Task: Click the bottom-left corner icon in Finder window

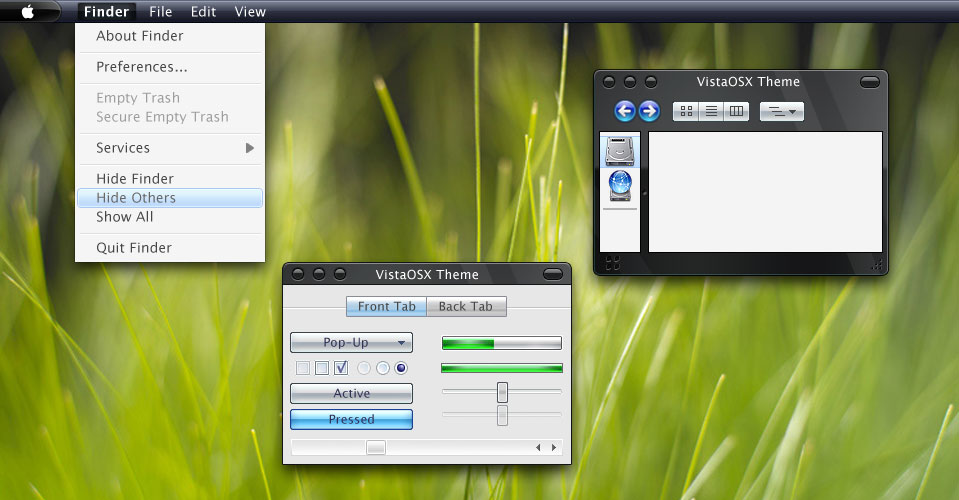Action: pyautogui.click(x=612, y=263)
